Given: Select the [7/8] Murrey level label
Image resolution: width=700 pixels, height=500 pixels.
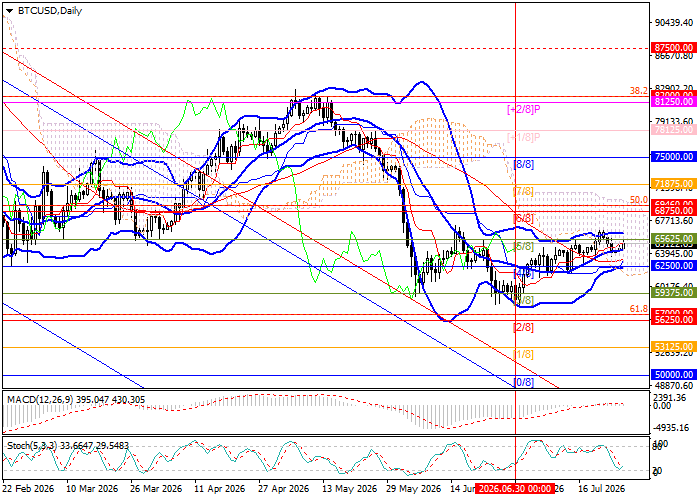Looking at the screenshot, I should pos(524,192).
